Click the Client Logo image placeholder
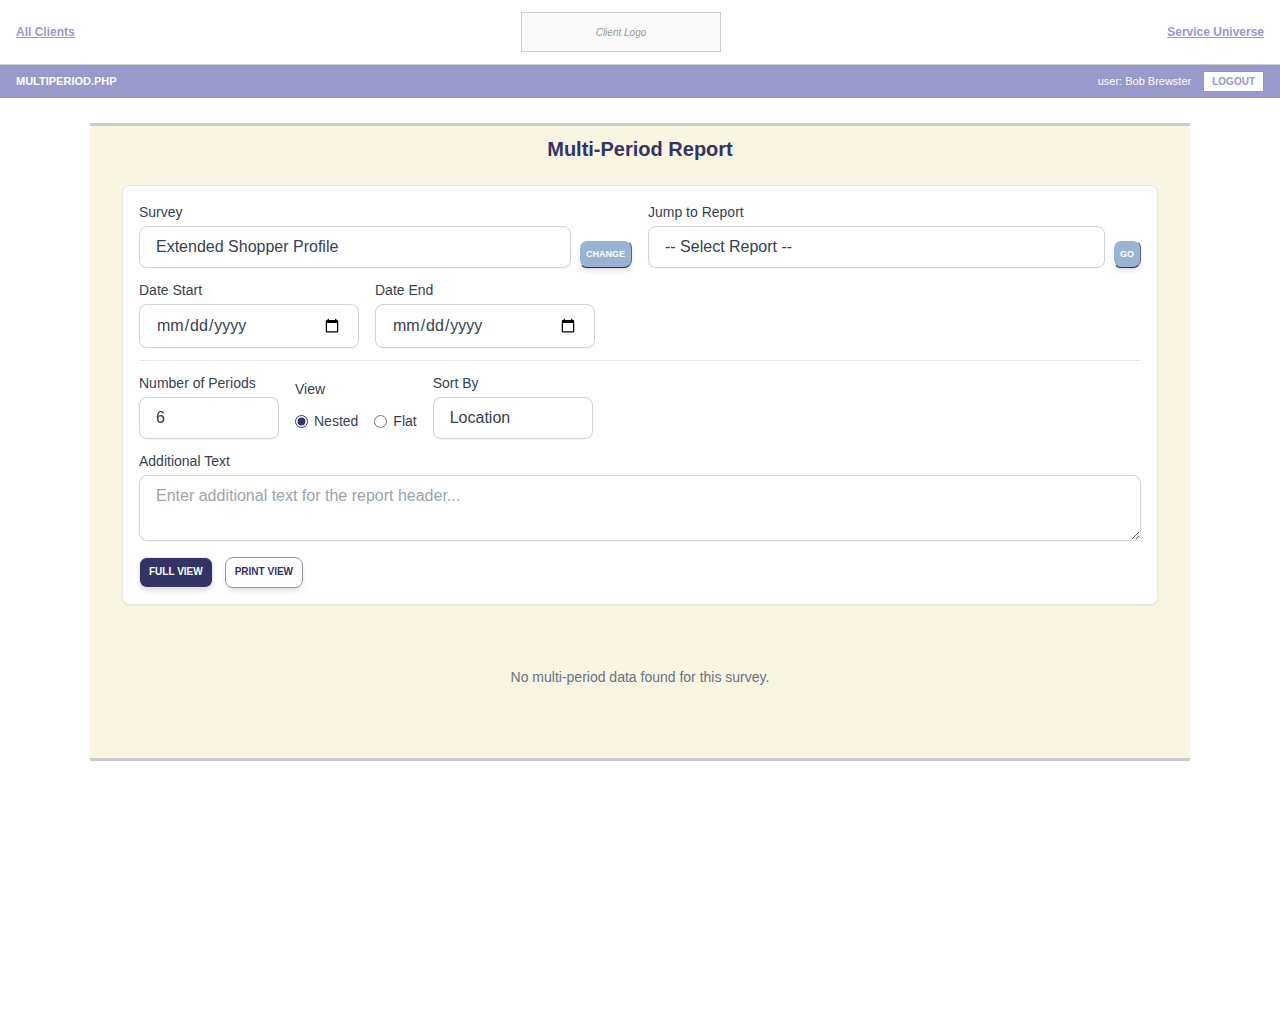Image resolution: width=1280 pixels, height=1023 pixels. [x=621, y=32]
